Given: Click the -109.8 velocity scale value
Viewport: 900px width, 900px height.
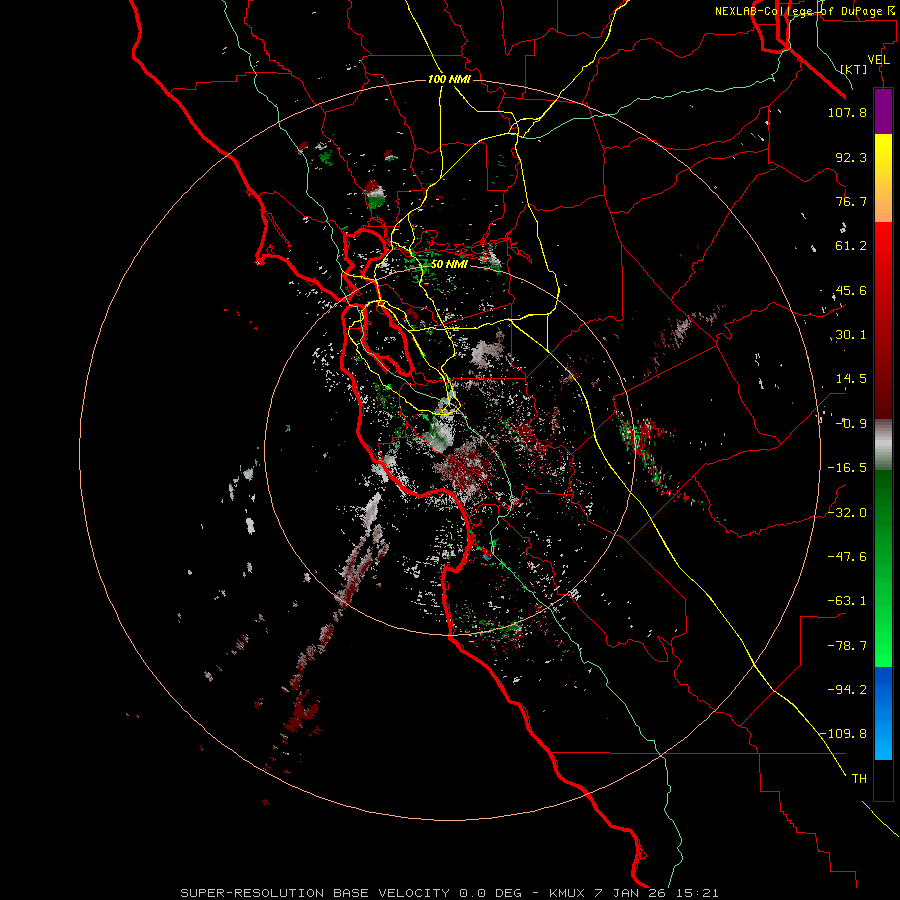Looking at the screenshot, I should click(x=844, y=734).
